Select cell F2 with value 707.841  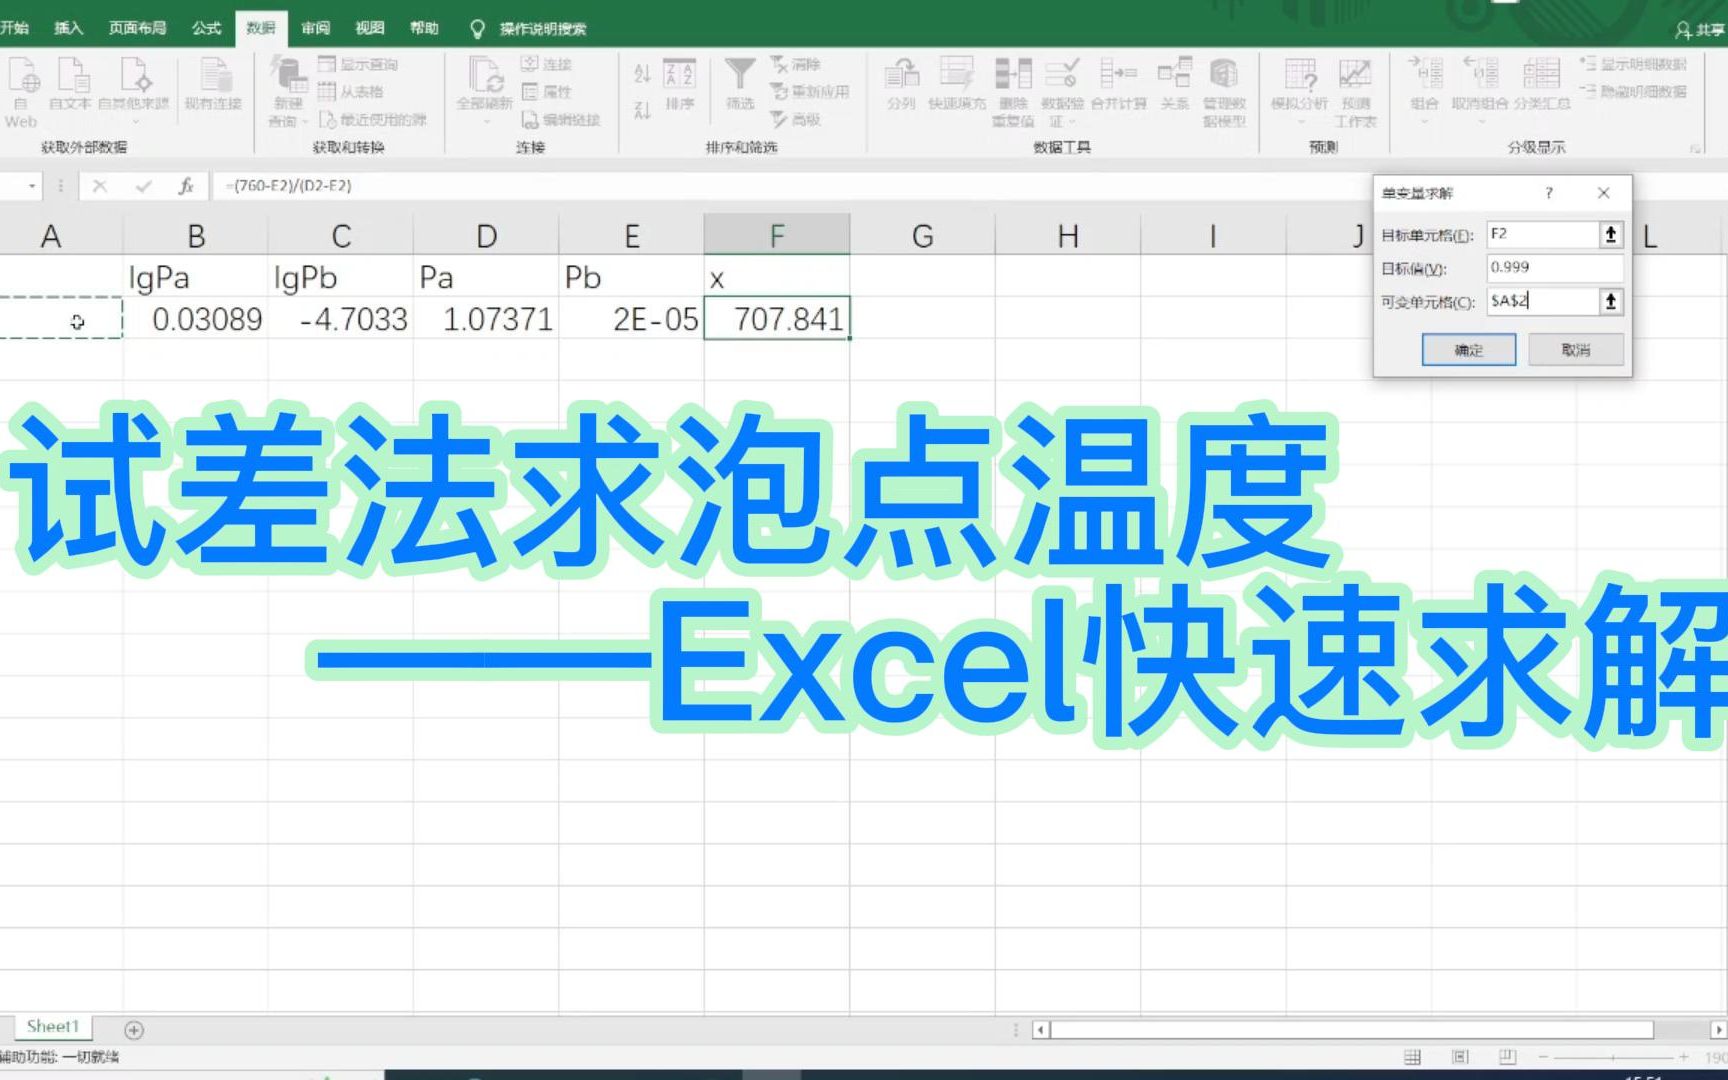[x=777, y=318]
